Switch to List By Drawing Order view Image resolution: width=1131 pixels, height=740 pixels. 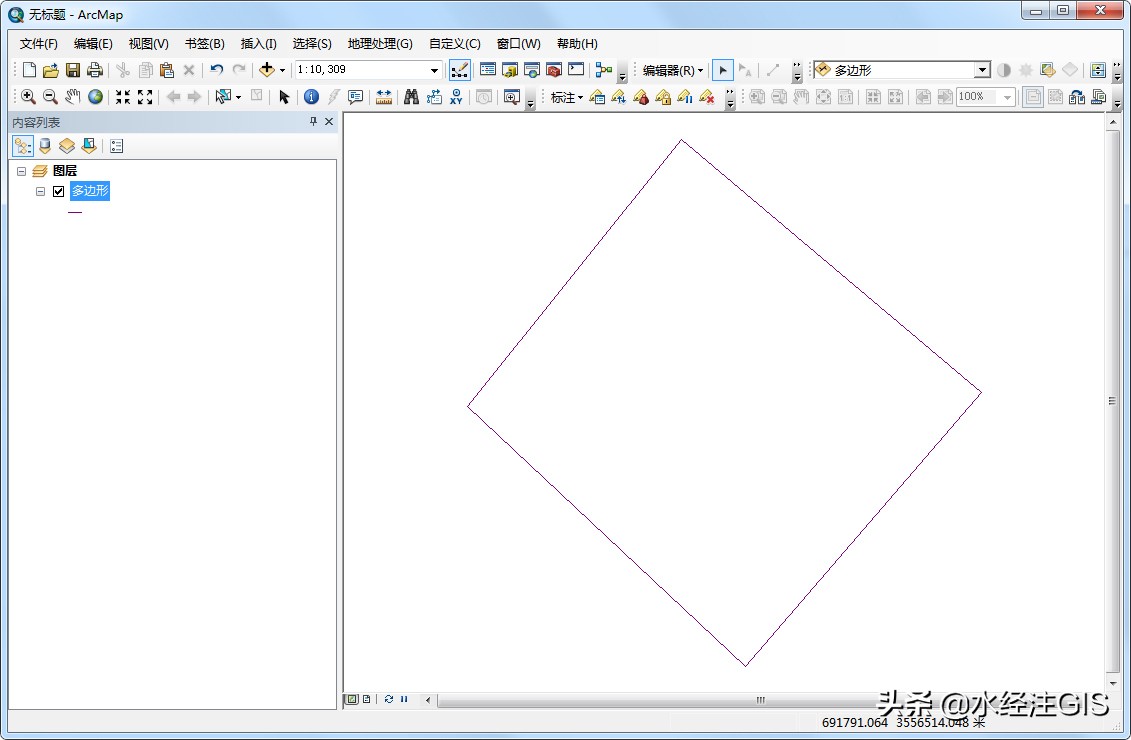(x=23, y=146)
